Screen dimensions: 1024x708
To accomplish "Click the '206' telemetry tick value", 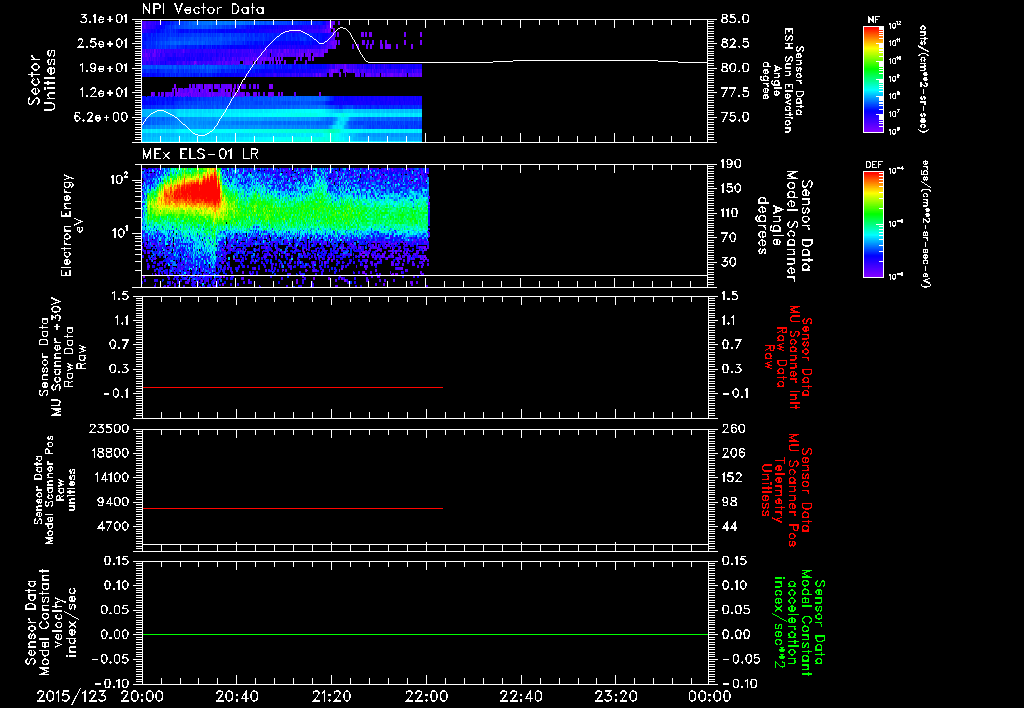I will coord(731,453).
